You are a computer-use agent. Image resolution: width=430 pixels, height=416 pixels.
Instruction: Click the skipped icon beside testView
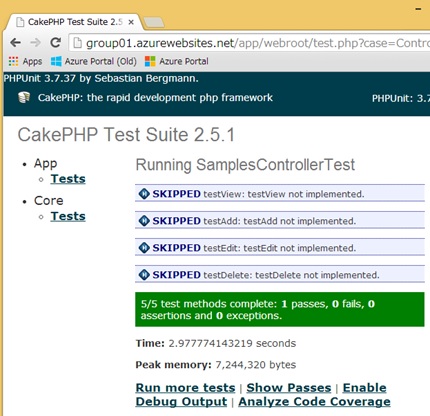144,194
